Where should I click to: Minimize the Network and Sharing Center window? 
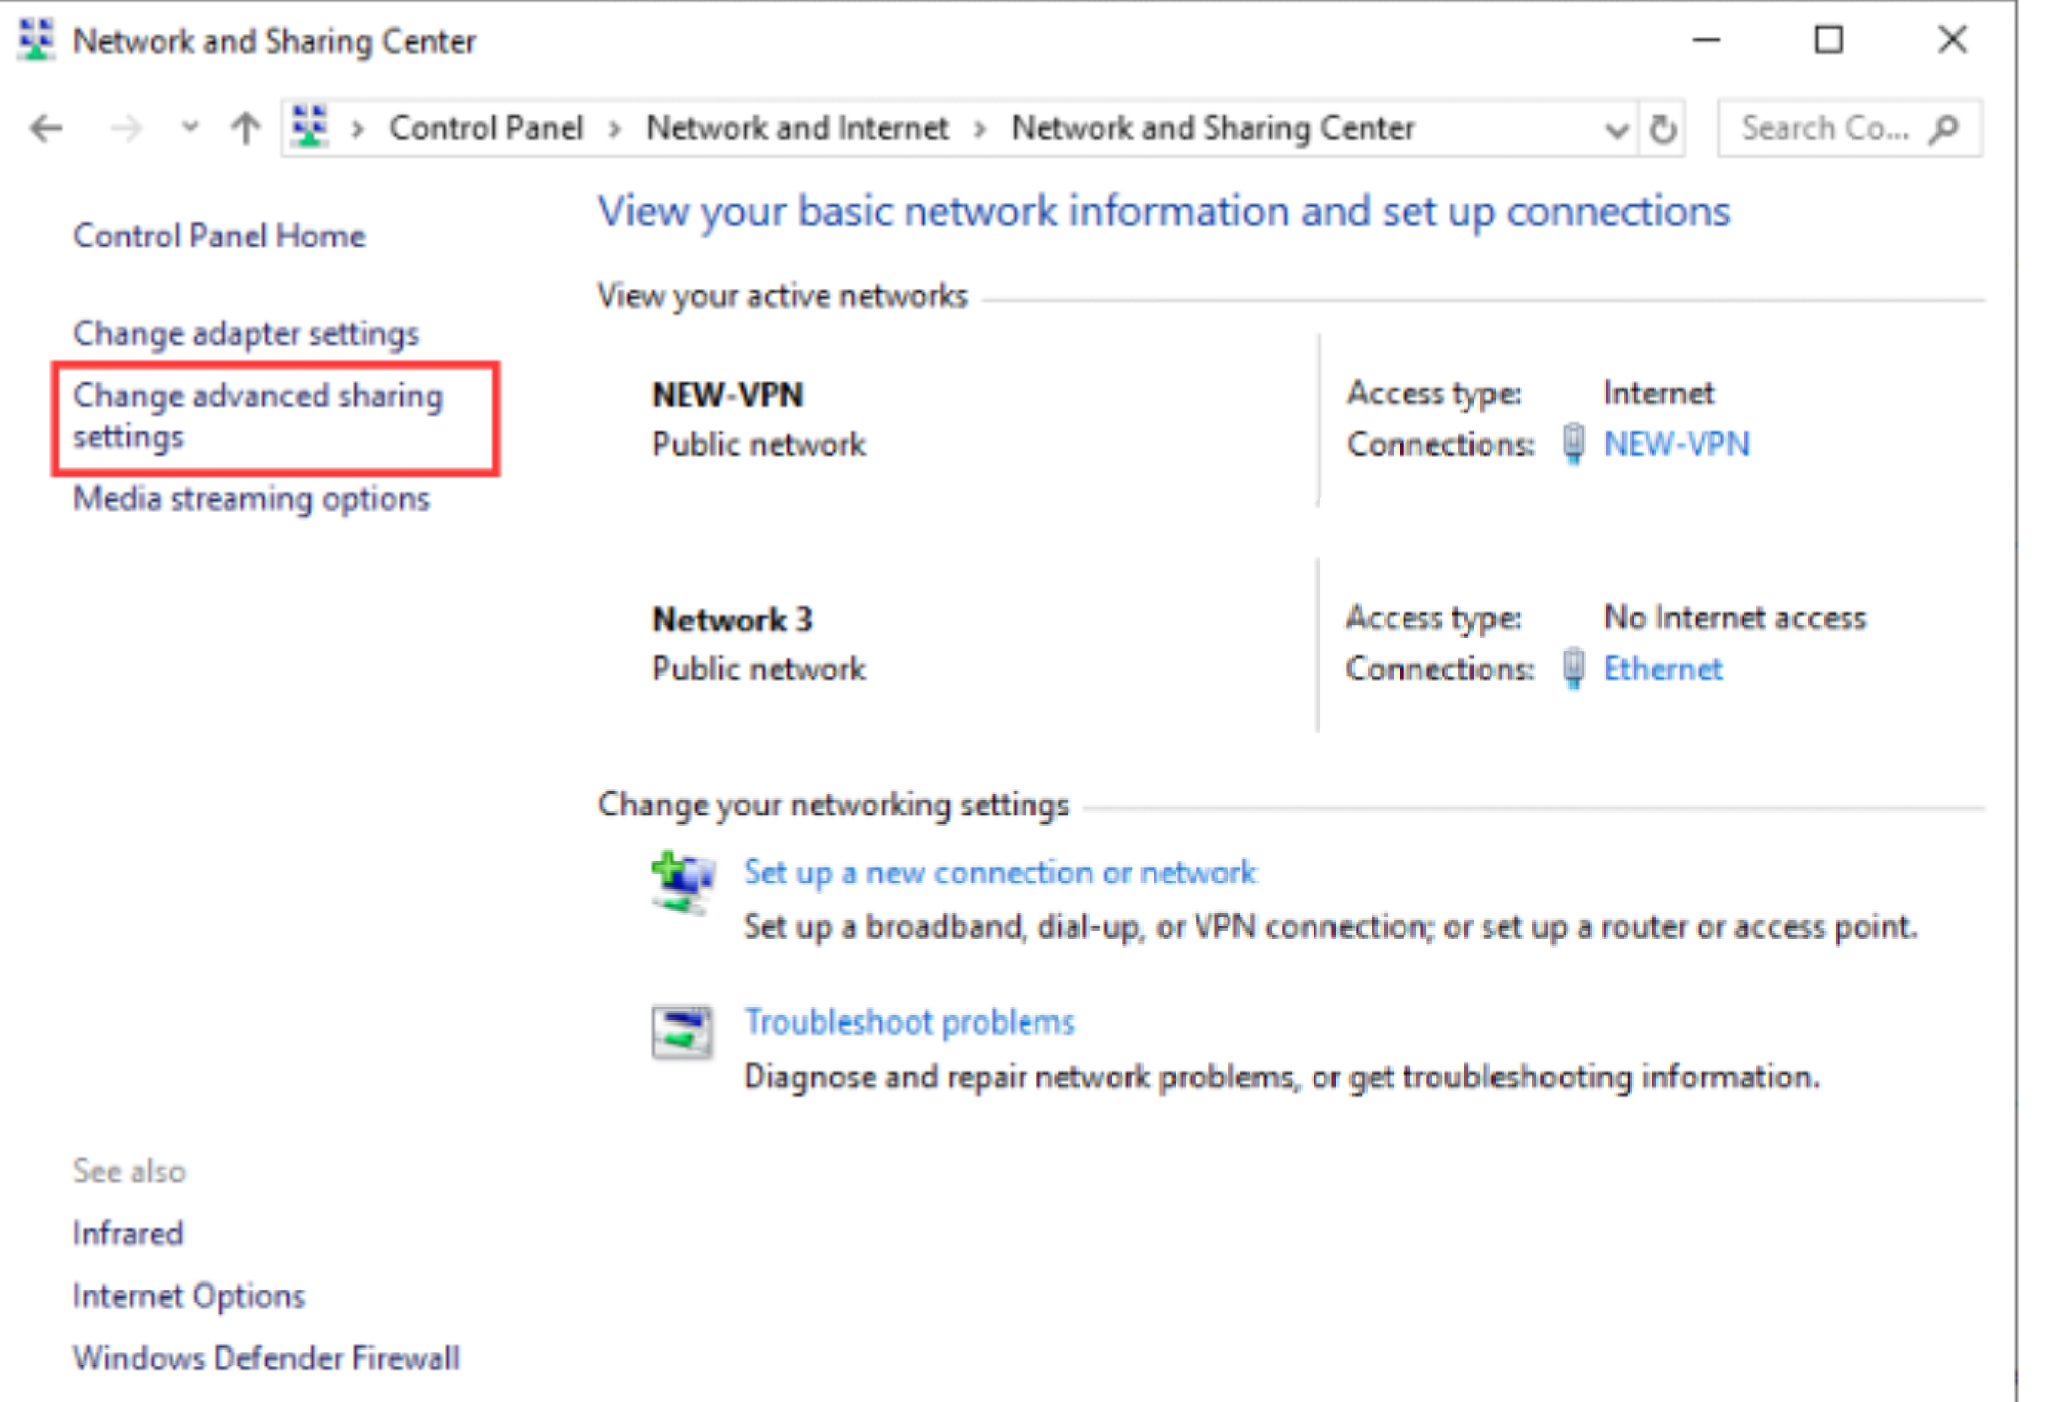tap(1706, 40)
